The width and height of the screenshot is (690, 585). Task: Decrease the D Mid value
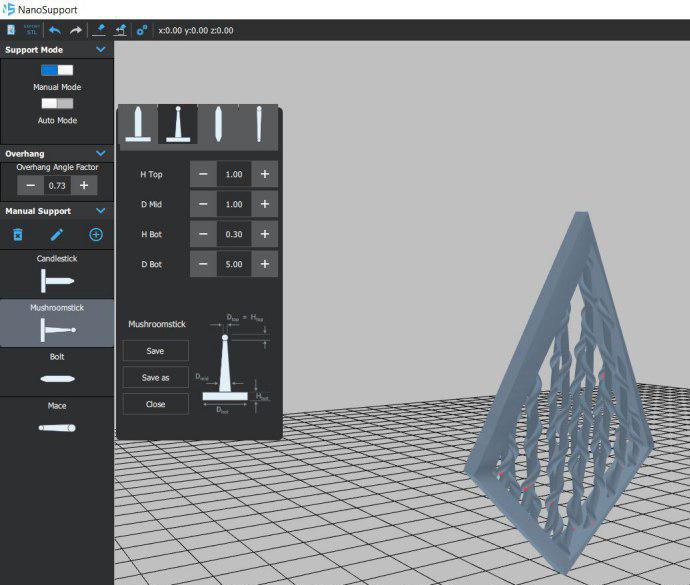(x=203, y=204)
